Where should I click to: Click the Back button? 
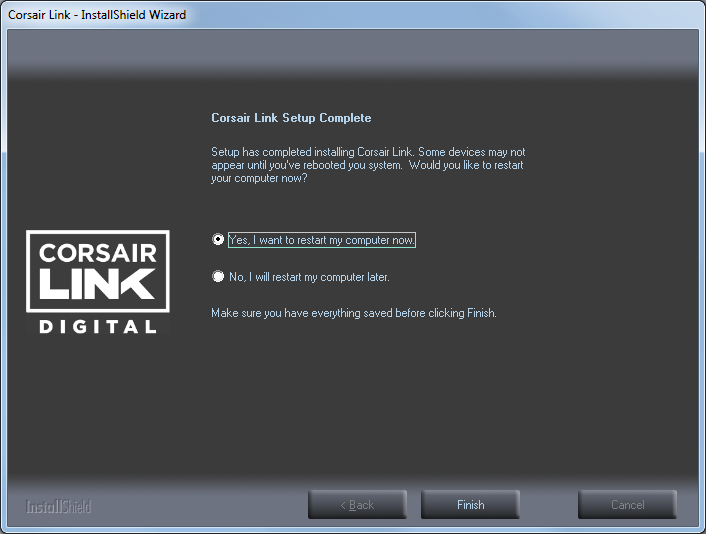pos(358,505)
